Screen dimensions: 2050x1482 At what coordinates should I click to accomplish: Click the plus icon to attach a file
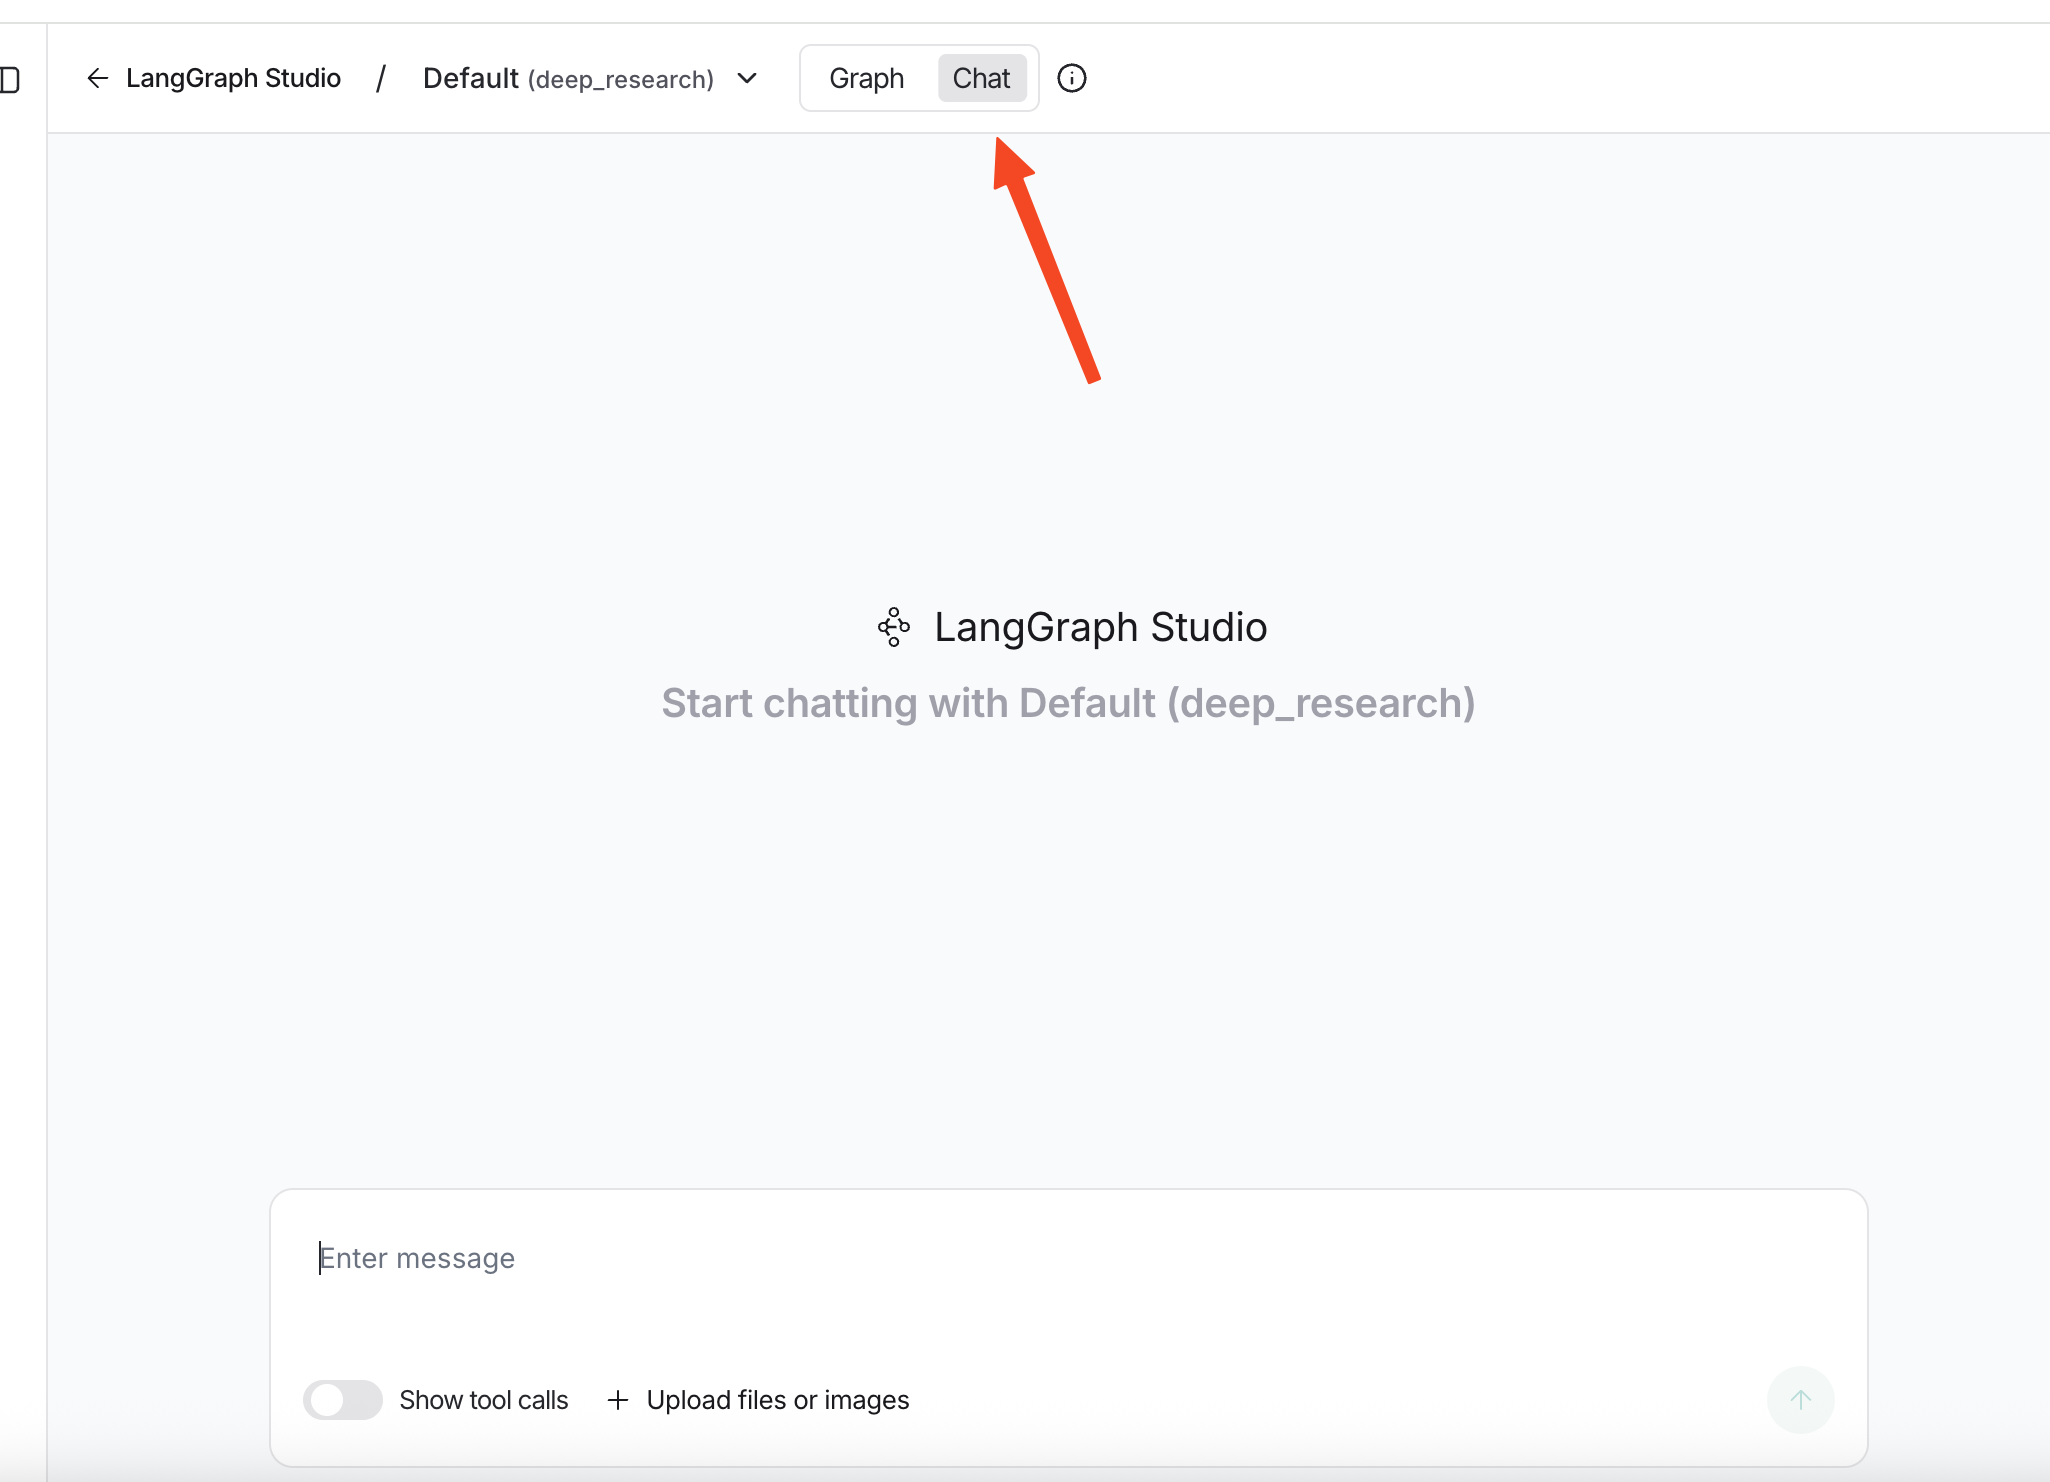[x=618, y=1400]
